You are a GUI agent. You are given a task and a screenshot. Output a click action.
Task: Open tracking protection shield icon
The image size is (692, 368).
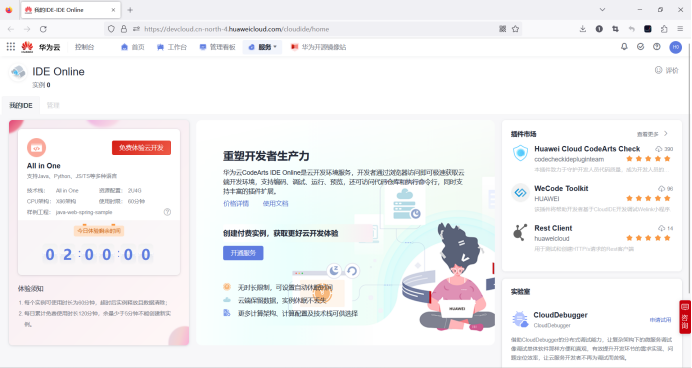coord(111,29)
